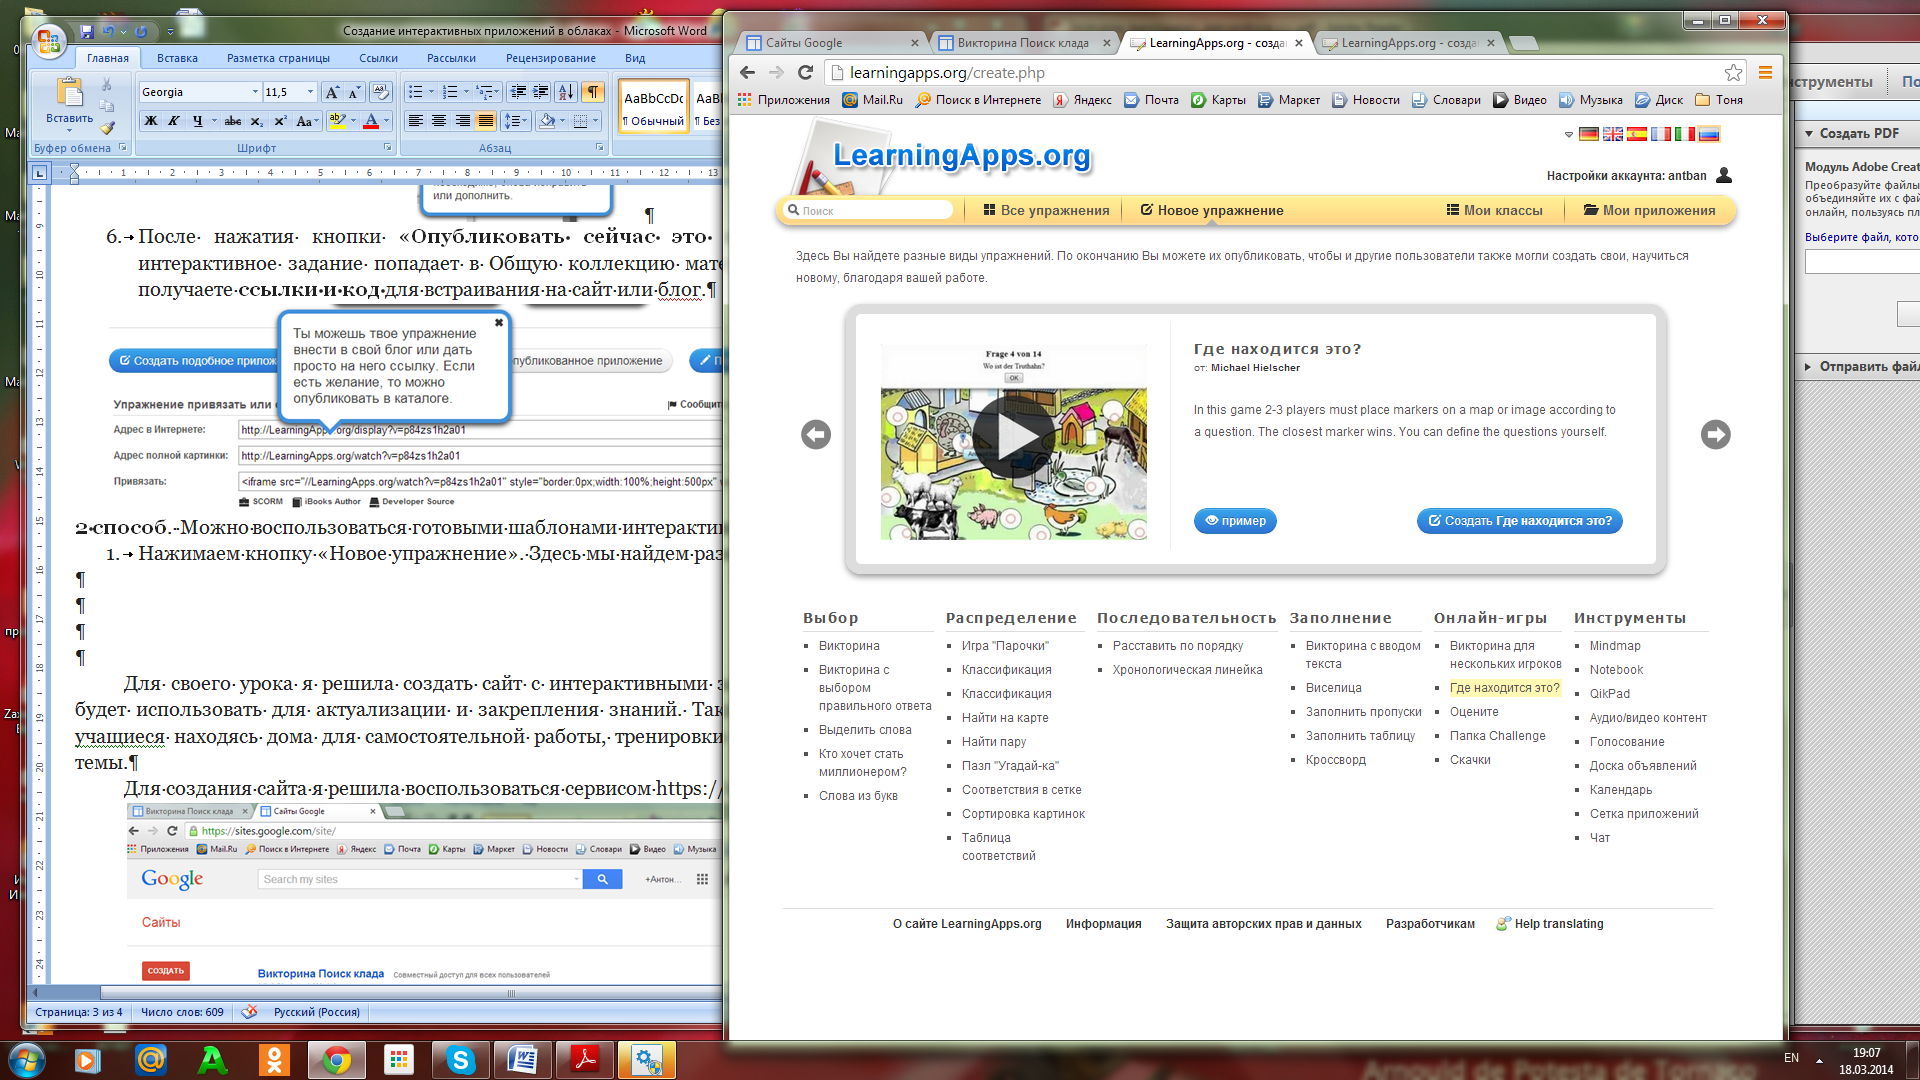Apply subscript formatting in Word
The image size is (1920, 1080).
coord(257,121)
